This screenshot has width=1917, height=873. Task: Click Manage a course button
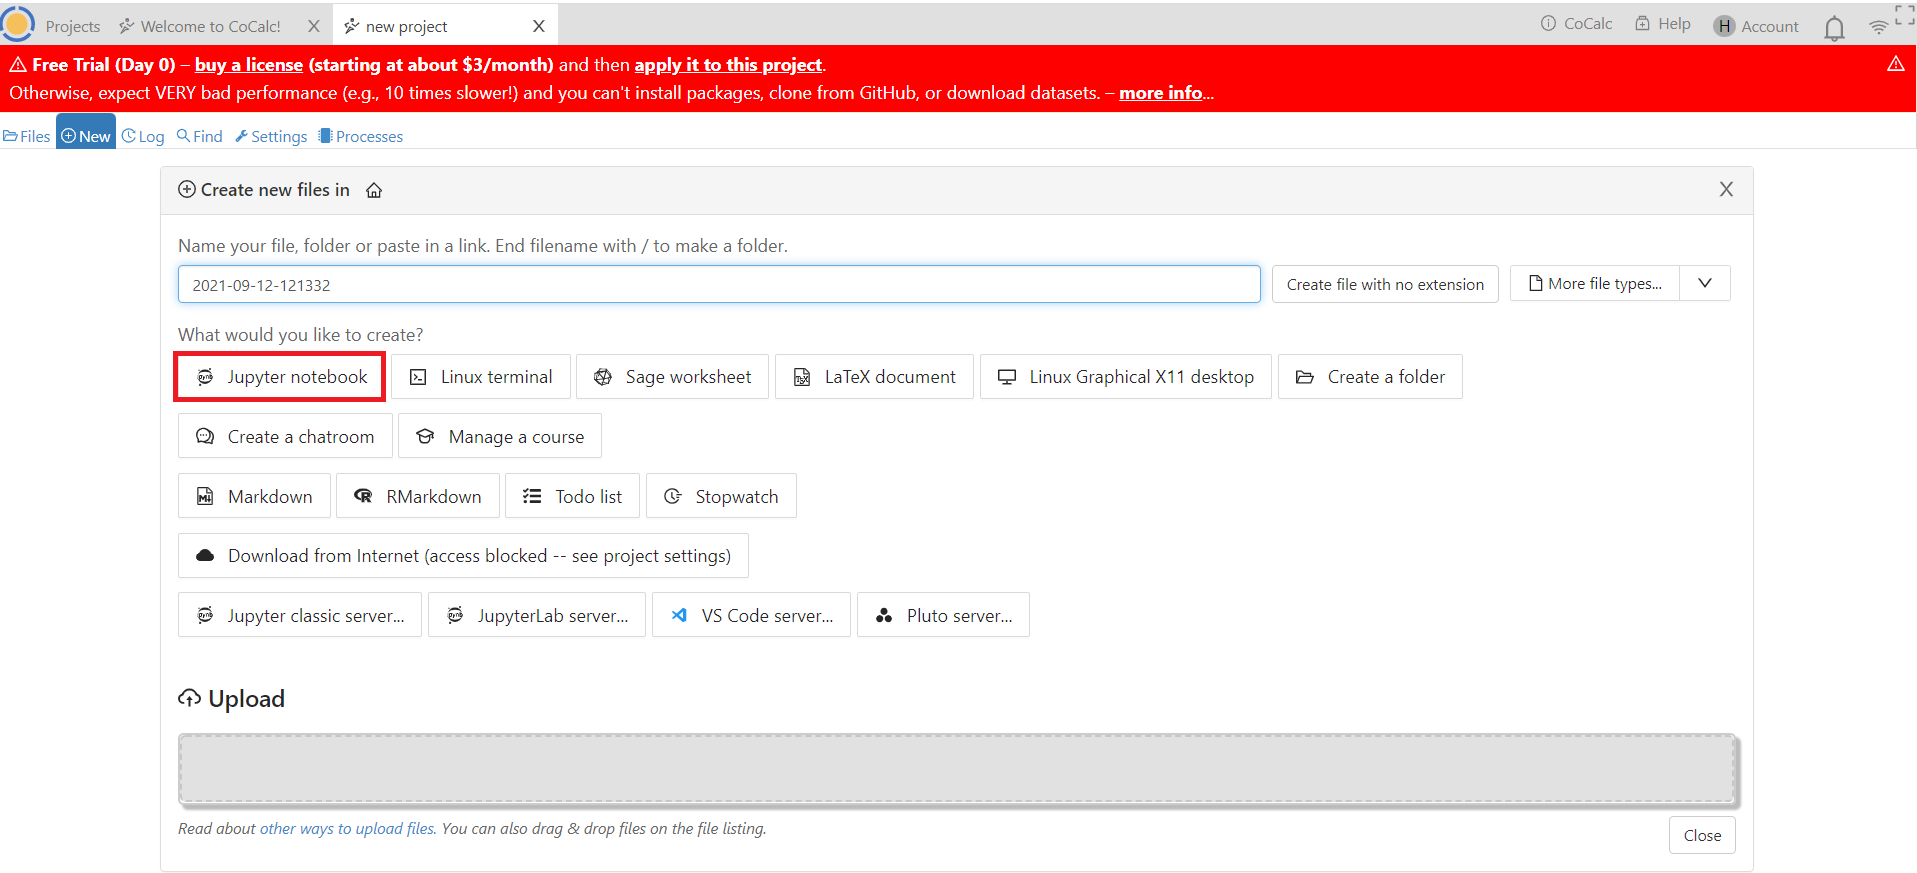[x=500, y=437]
